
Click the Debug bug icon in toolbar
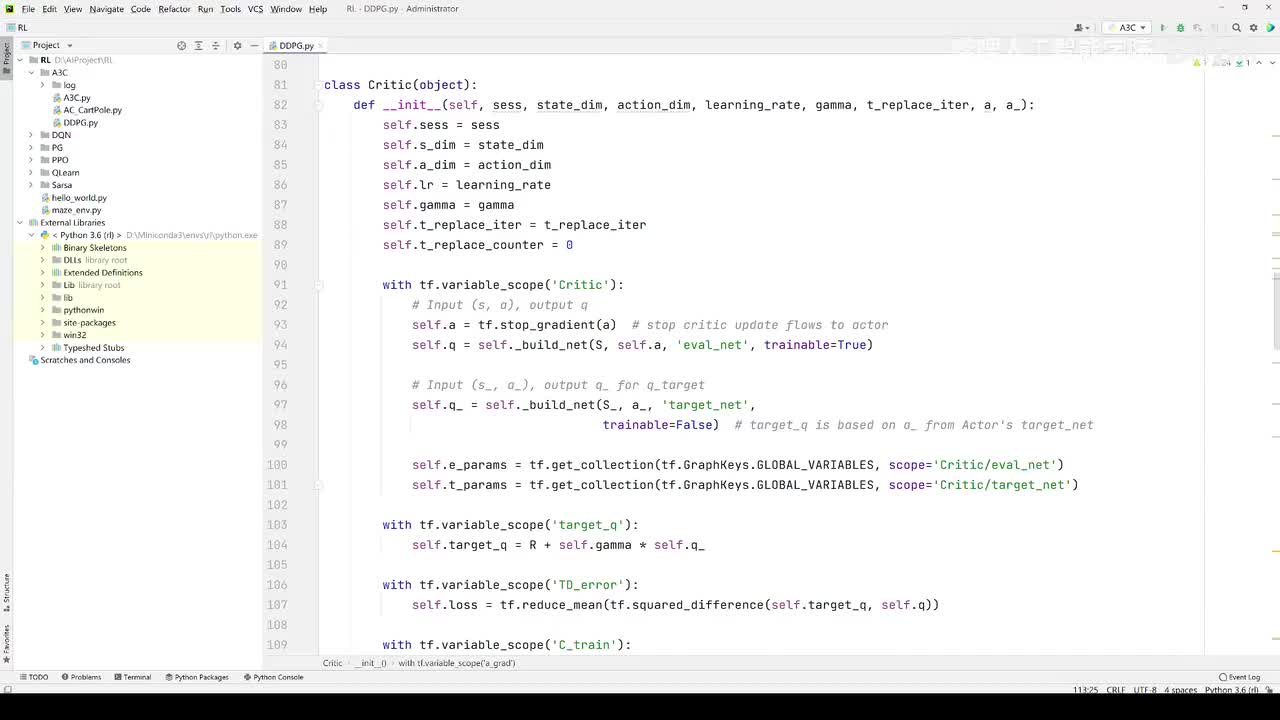coord(1180,28)
